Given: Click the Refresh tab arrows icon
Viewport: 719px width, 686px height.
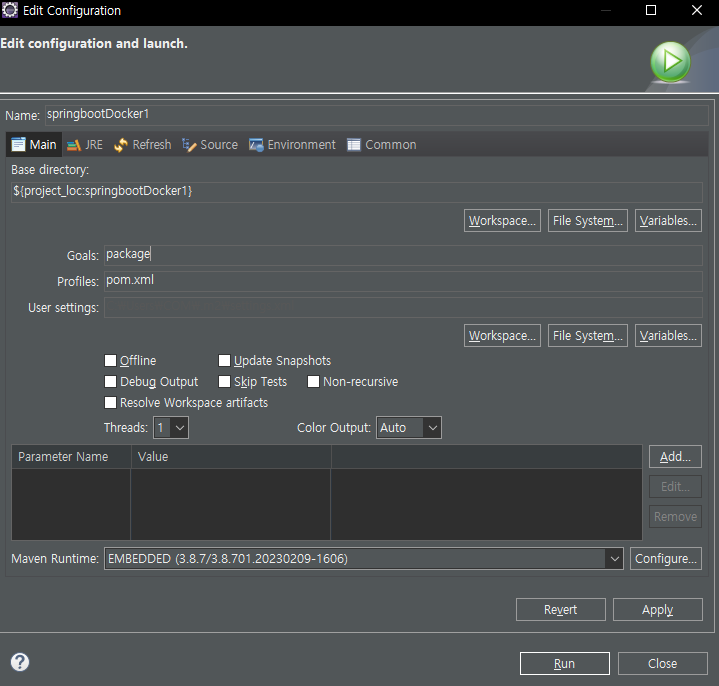Looking at the screenshot, I should [121, 145].
